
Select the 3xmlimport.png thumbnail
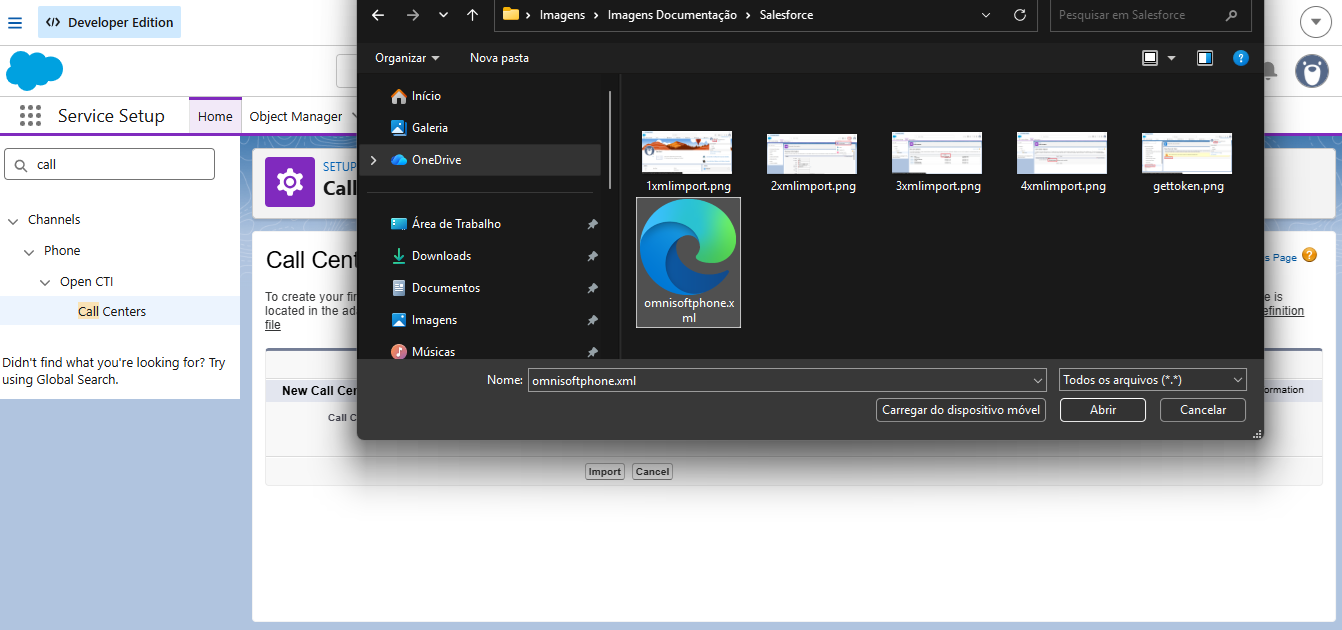click(x=937, y=152)
